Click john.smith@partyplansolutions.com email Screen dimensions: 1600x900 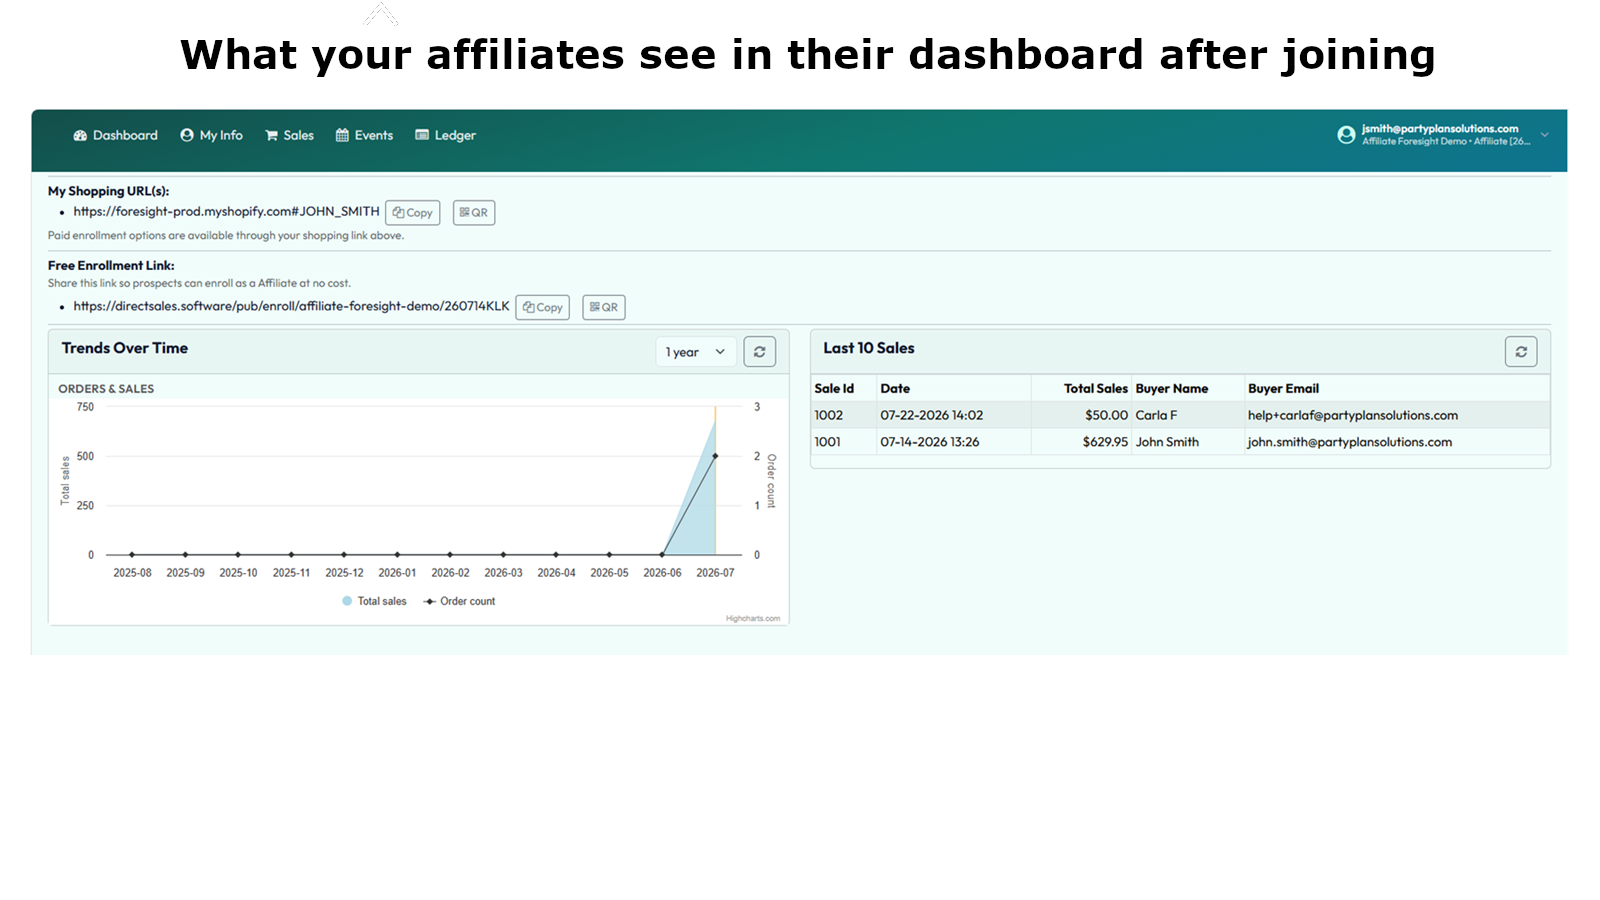1349,442
